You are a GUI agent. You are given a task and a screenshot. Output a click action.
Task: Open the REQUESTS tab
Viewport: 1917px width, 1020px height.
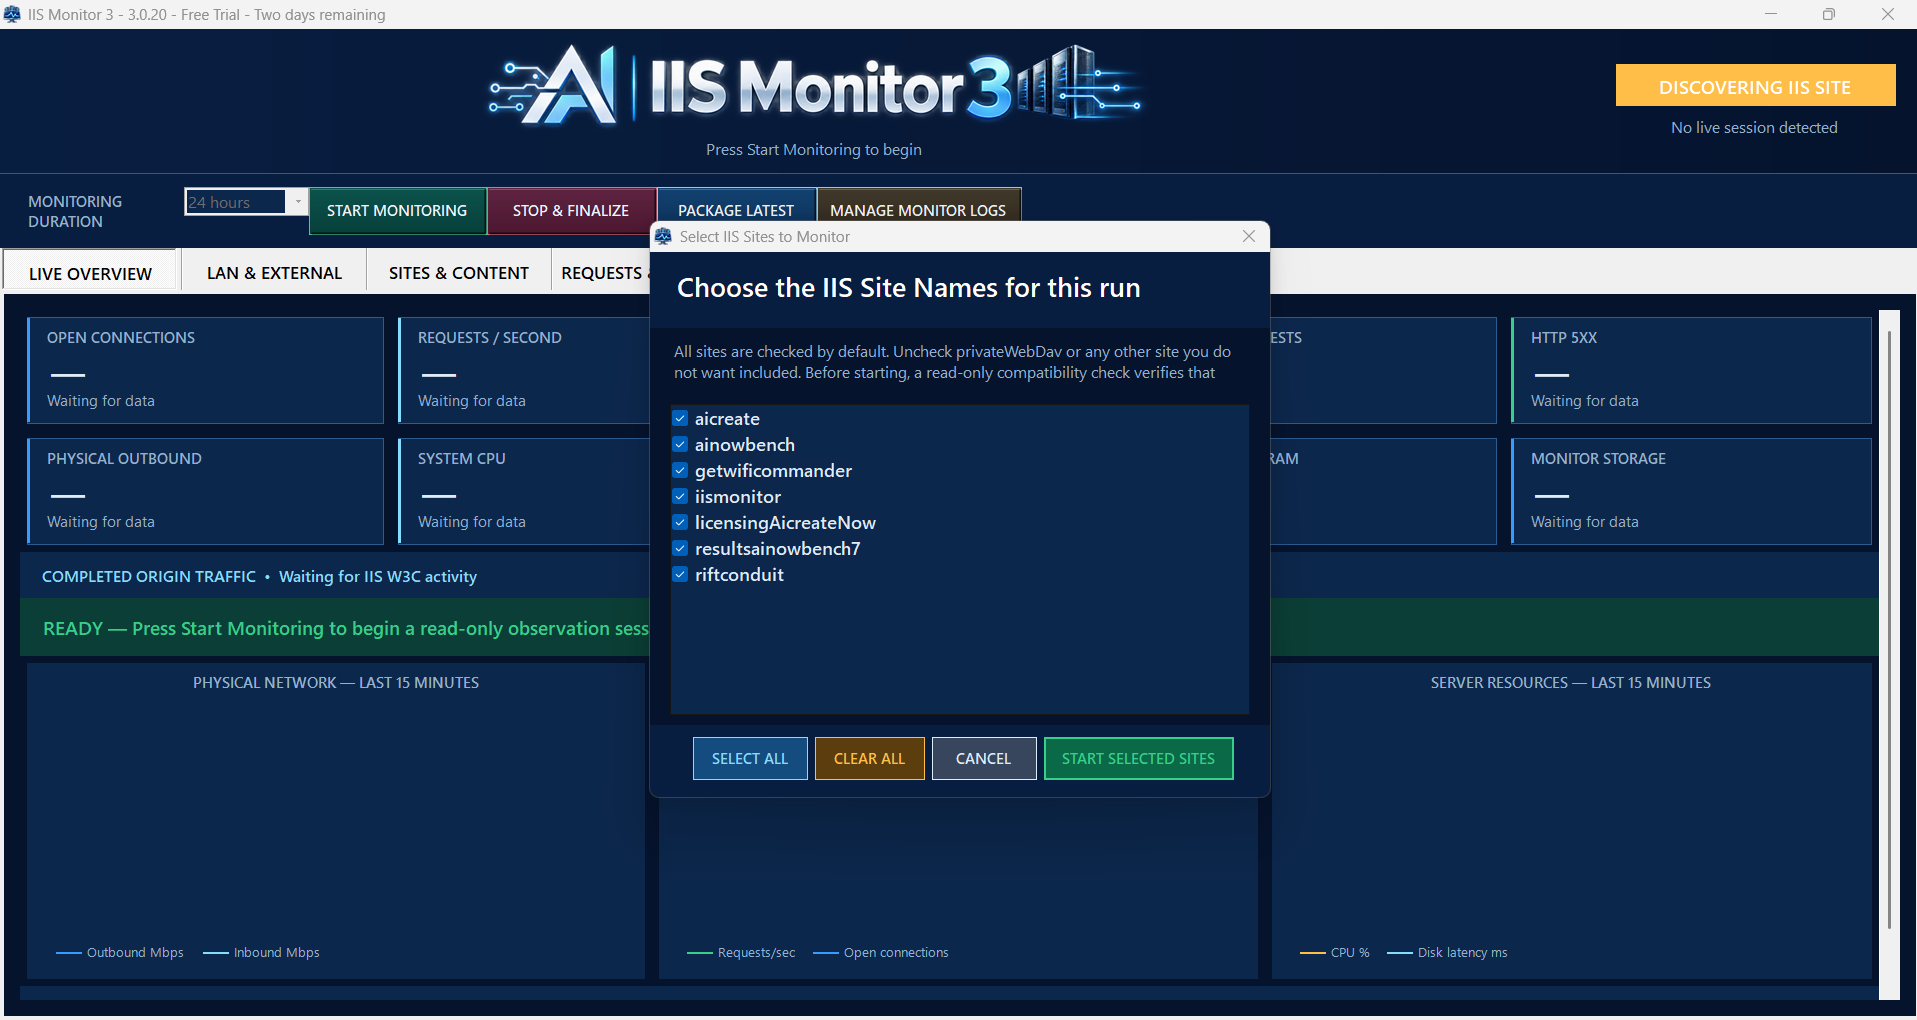pyautogui.click(x=601, y=273)
